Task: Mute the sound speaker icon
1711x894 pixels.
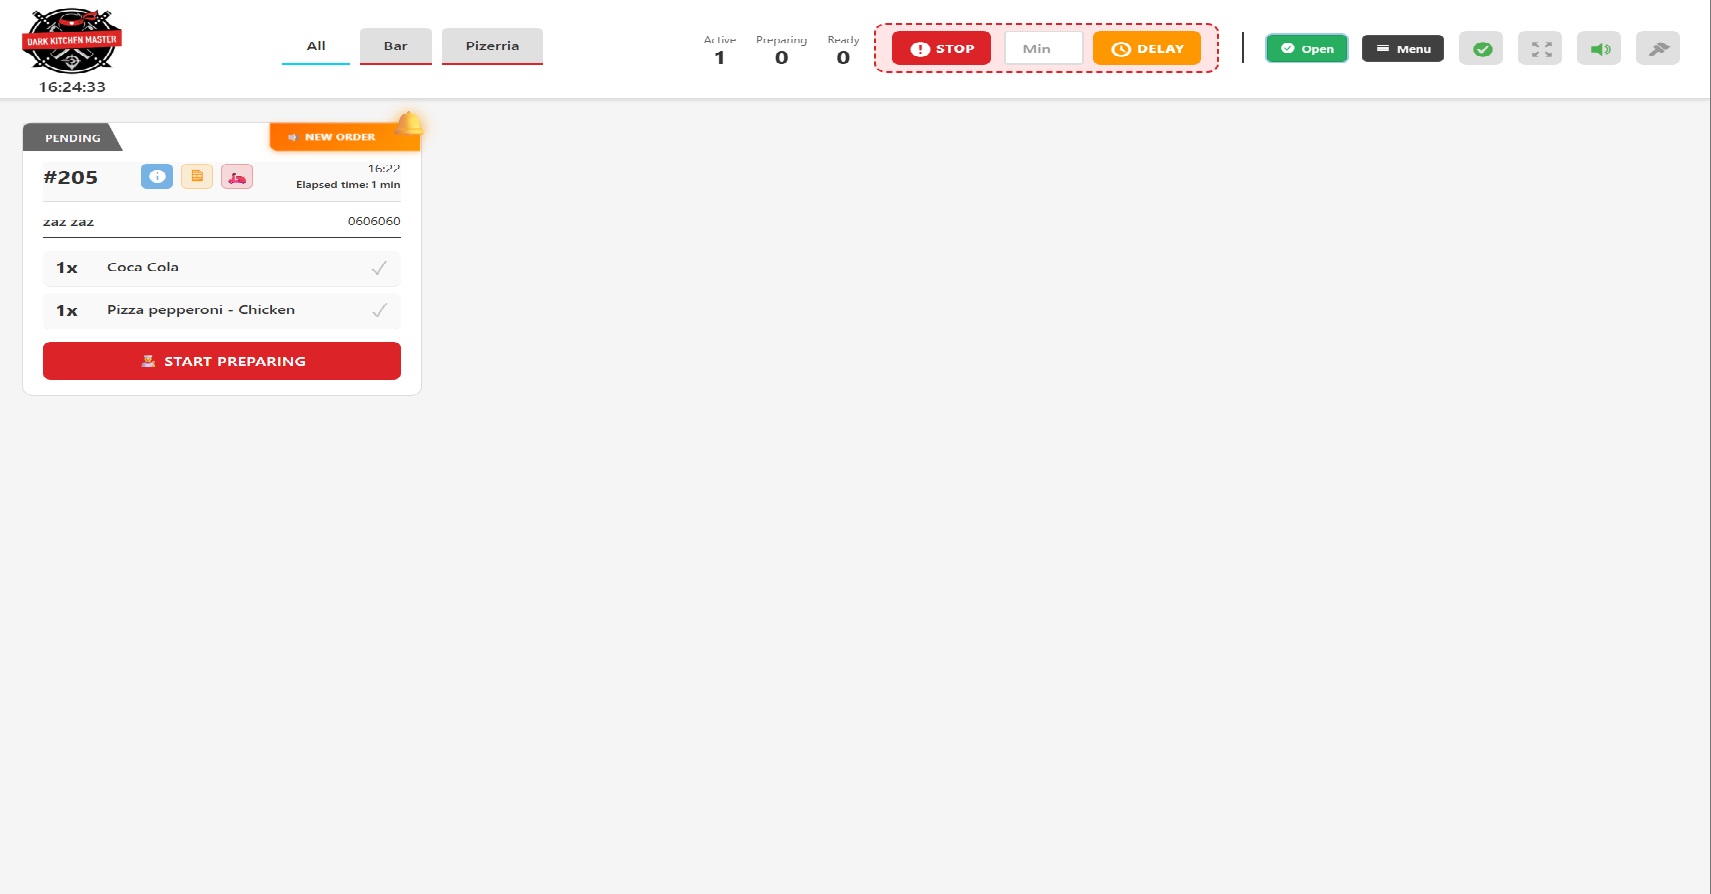Action: tap(1599, 48)
